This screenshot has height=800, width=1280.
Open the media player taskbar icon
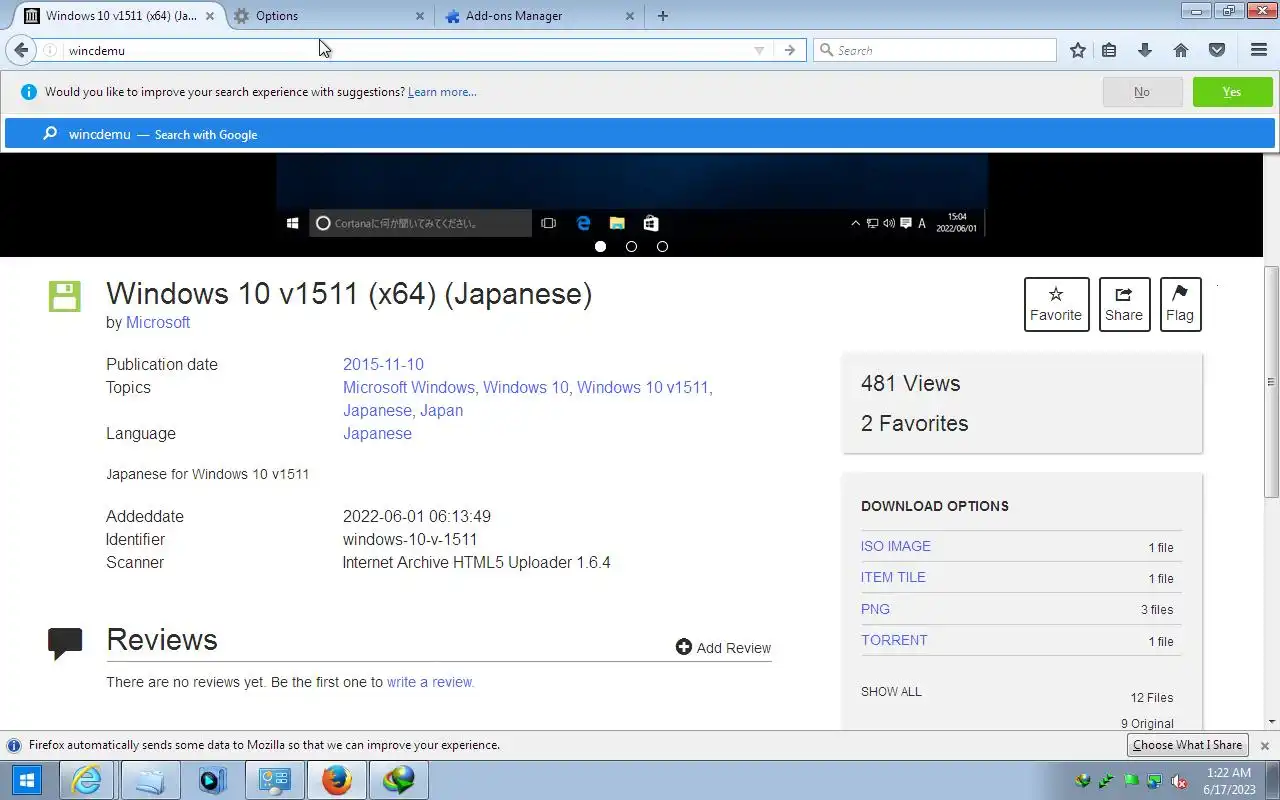tap(212, 780)
